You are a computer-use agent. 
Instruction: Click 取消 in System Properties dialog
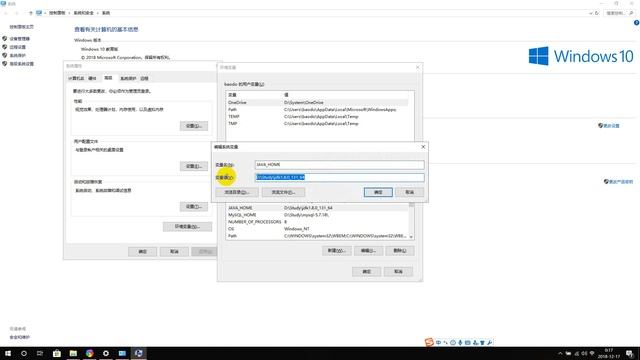coord(174,251)
